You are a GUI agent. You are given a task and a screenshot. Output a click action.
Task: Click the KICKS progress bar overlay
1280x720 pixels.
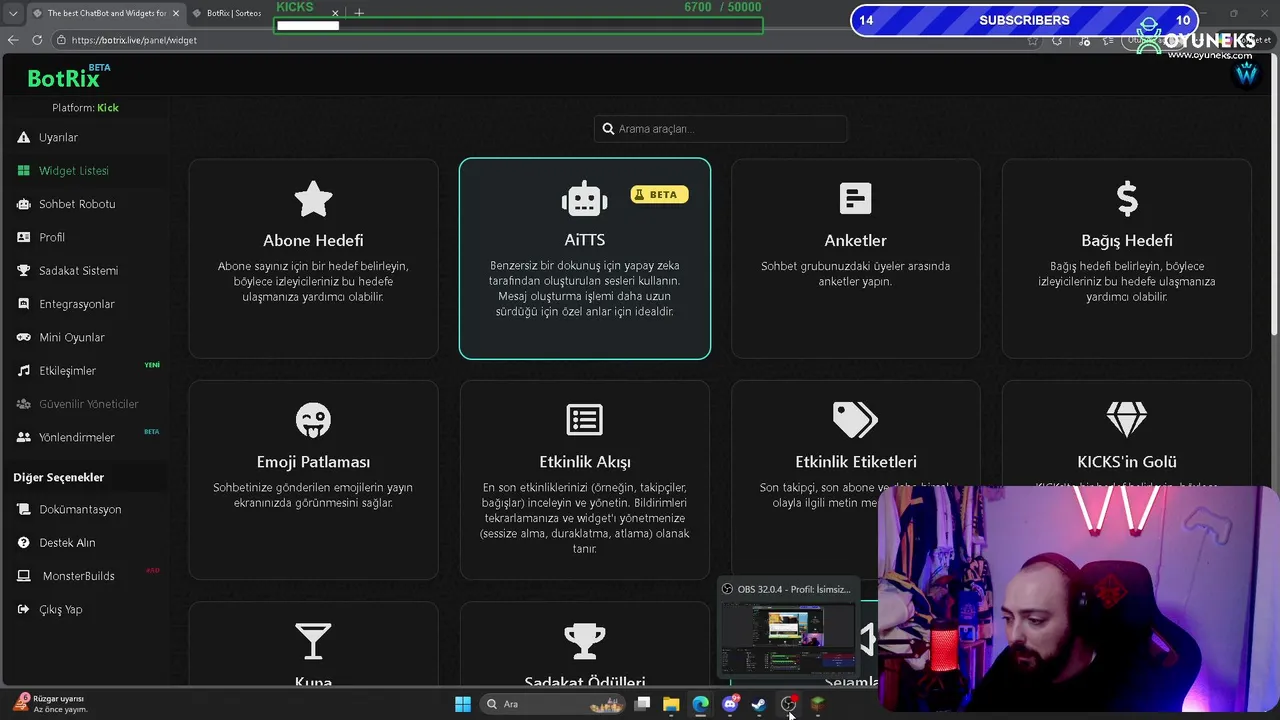[x=518, y=25]
